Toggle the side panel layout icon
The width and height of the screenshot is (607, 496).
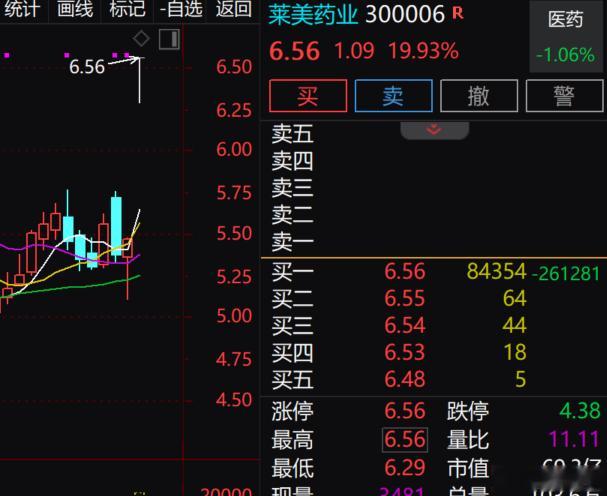[x=170, y=39]
